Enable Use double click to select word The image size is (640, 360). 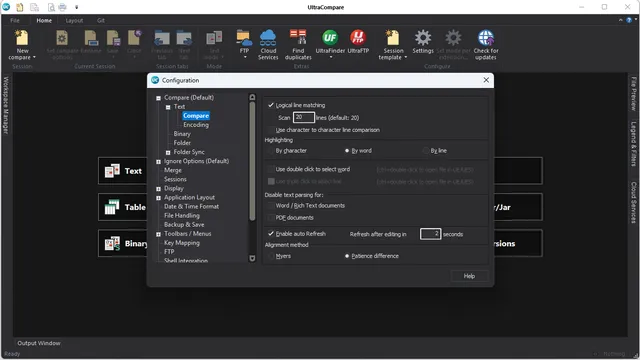pos(271,169)
